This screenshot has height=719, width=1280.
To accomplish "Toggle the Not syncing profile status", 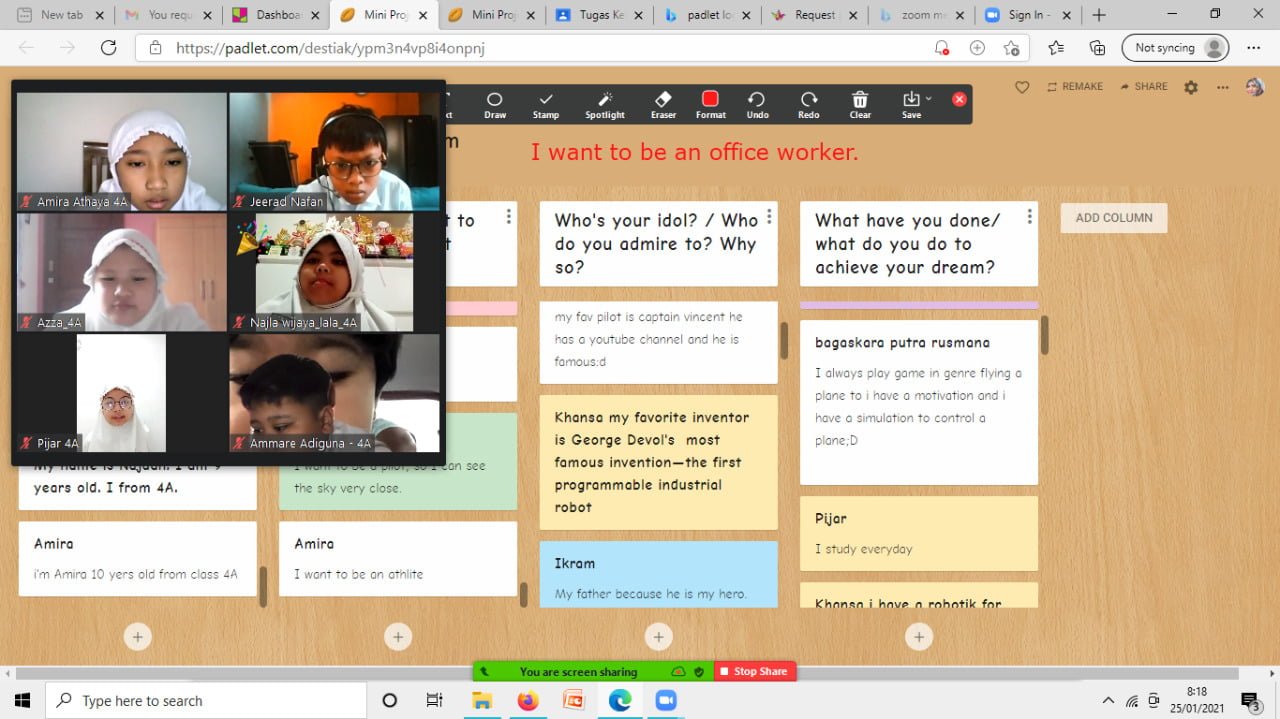I will (x=1175, y=47).
